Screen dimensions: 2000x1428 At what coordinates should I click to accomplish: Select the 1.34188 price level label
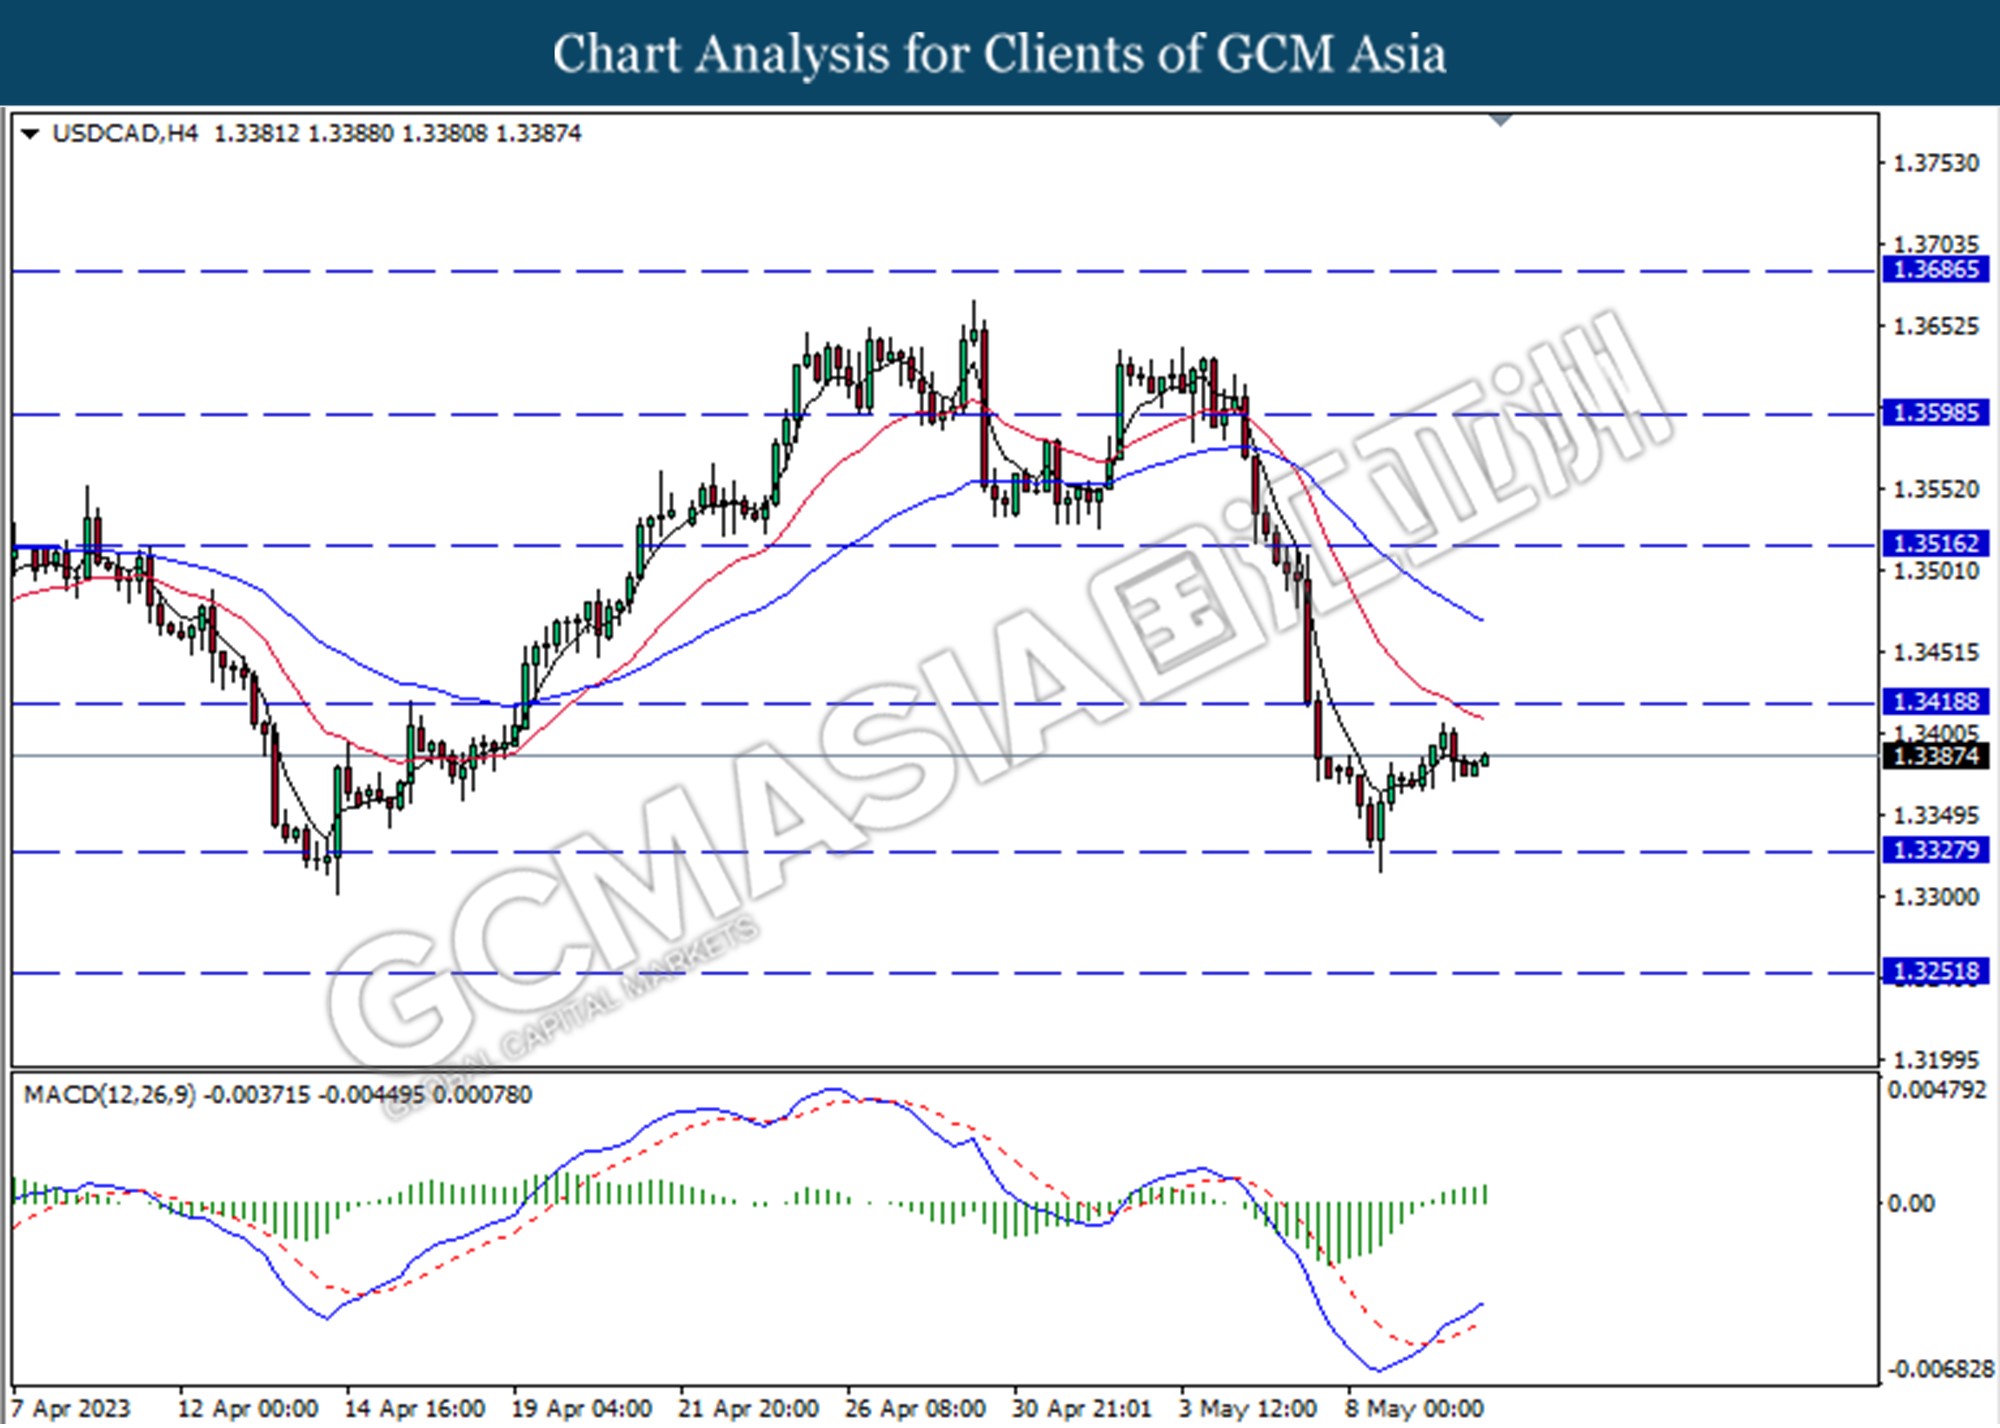coord(1935,702)
